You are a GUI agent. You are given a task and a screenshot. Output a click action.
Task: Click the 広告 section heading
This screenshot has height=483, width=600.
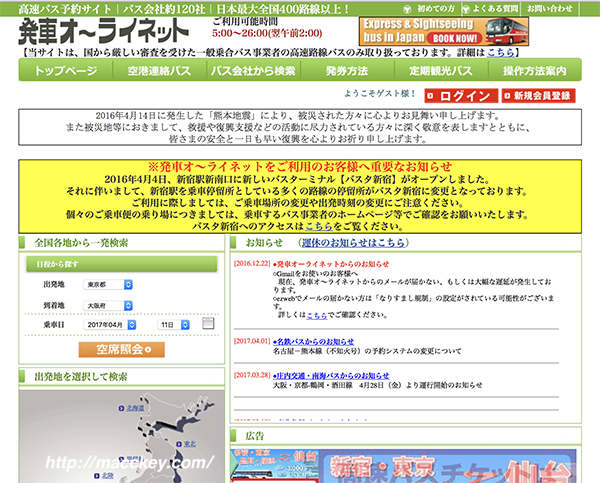[x=254, y=436]
